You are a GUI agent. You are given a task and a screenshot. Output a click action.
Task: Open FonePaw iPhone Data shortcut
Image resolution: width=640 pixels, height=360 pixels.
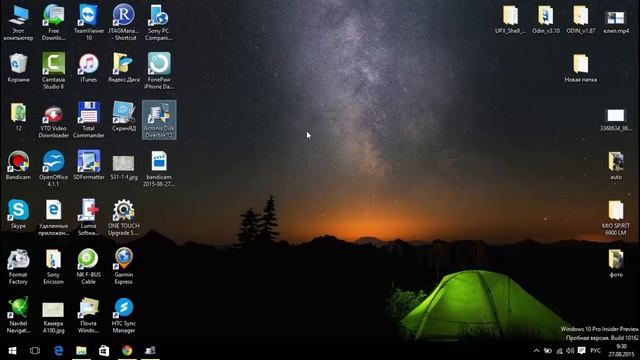tap(159, 71)
